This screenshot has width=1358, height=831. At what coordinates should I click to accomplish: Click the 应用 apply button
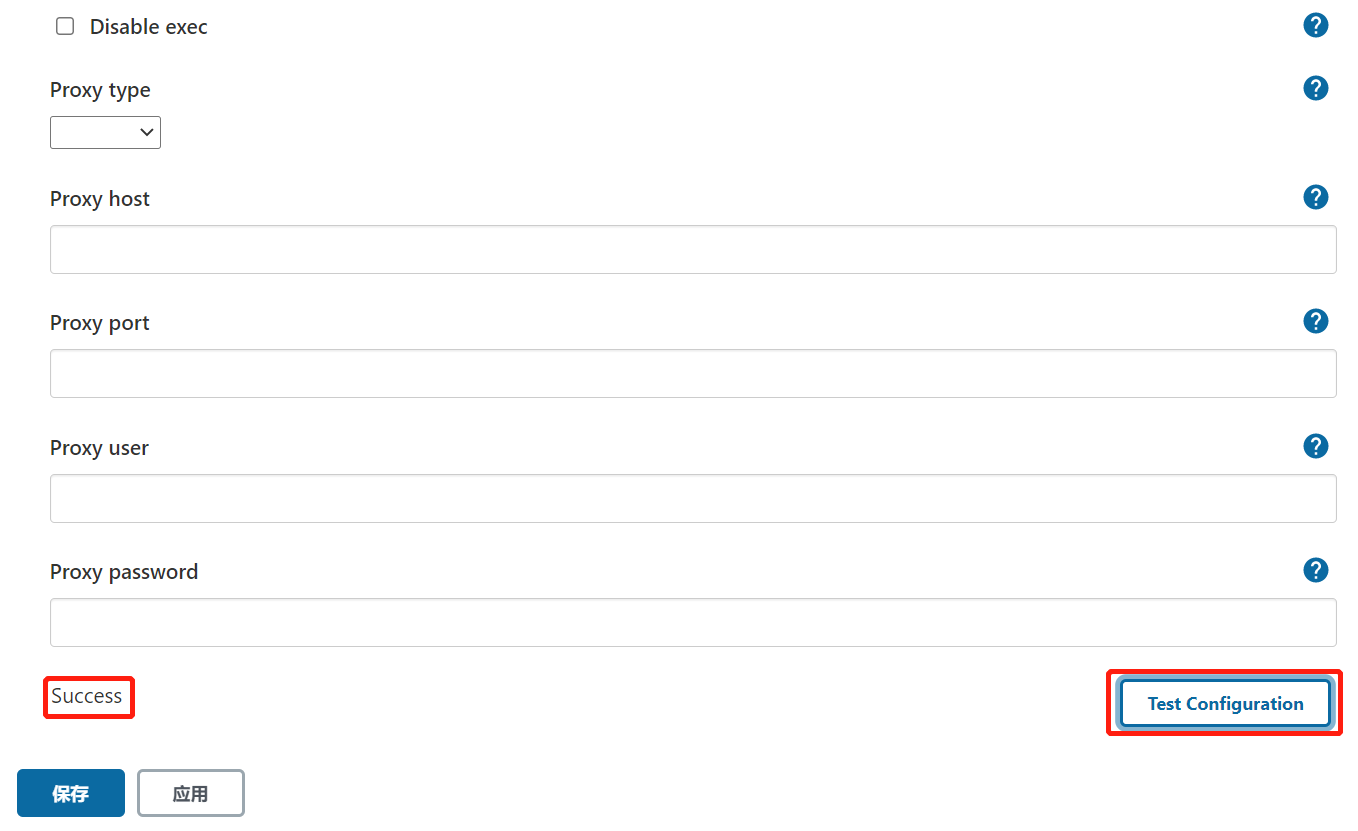point(190,793)
